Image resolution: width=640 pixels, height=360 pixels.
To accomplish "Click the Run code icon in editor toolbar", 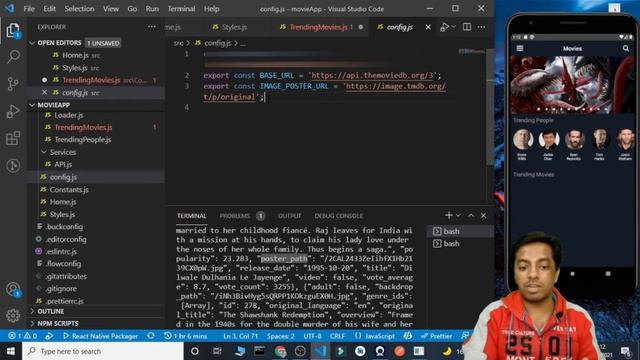I will 444,27.
